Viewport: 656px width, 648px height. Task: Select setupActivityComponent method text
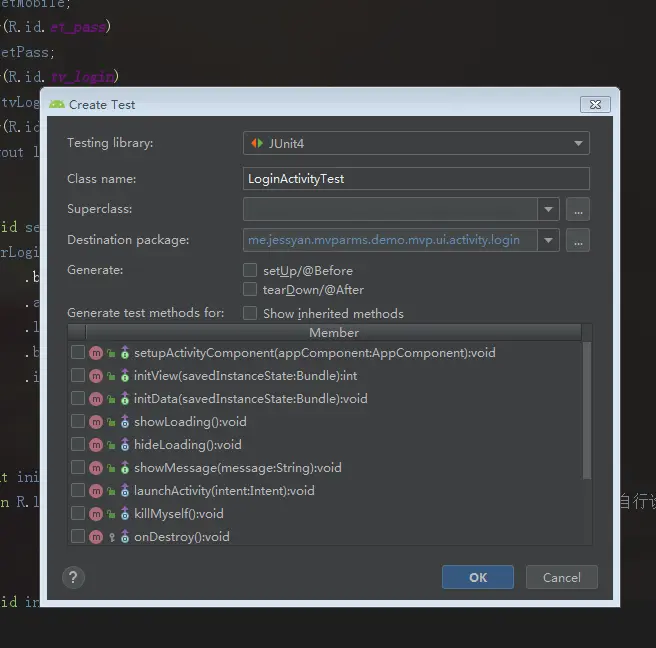pos(315,353)
